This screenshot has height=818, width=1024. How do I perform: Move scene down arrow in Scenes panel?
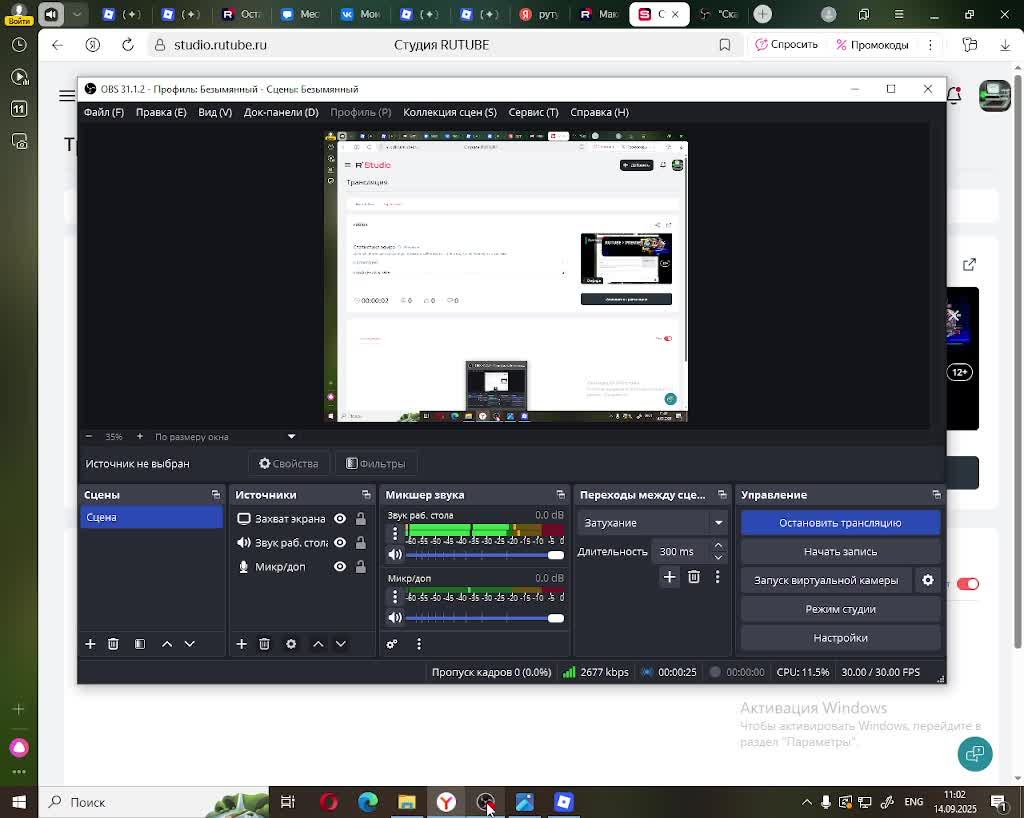coord(189,644)
